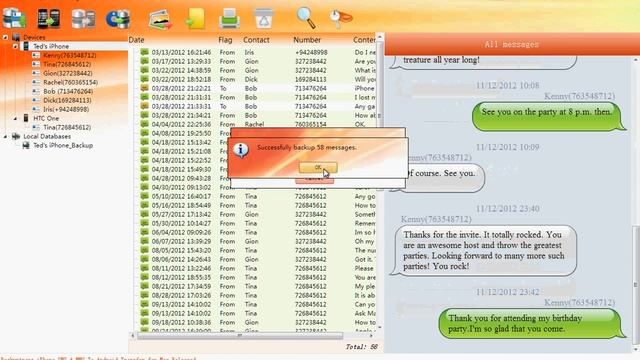Image resolution: width=640 pixels, height=360 pixels.
Task: Click message list scroll-down arrow
Action: coord(380,327)
